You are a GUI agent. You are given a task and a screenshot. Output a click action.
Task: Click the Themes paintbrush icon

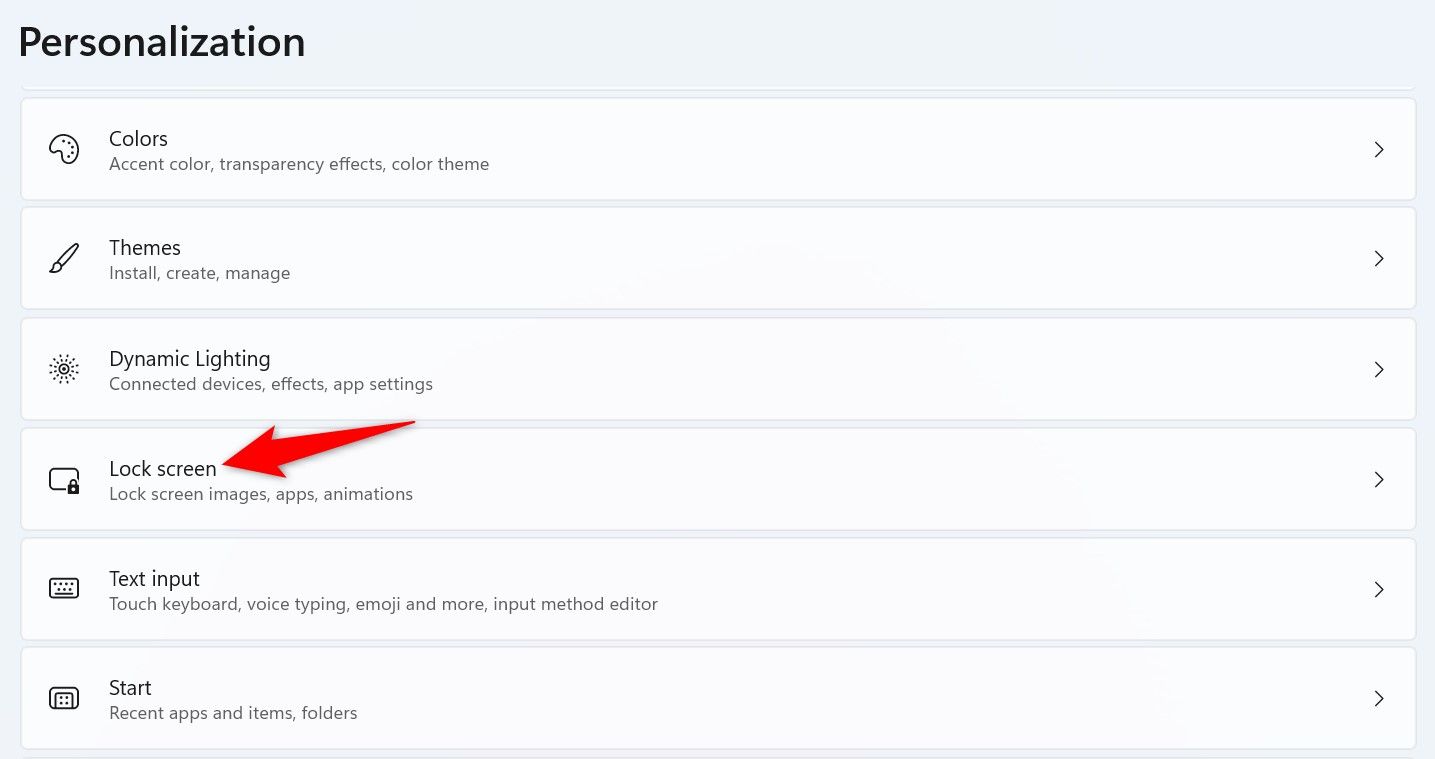point(64,259)
